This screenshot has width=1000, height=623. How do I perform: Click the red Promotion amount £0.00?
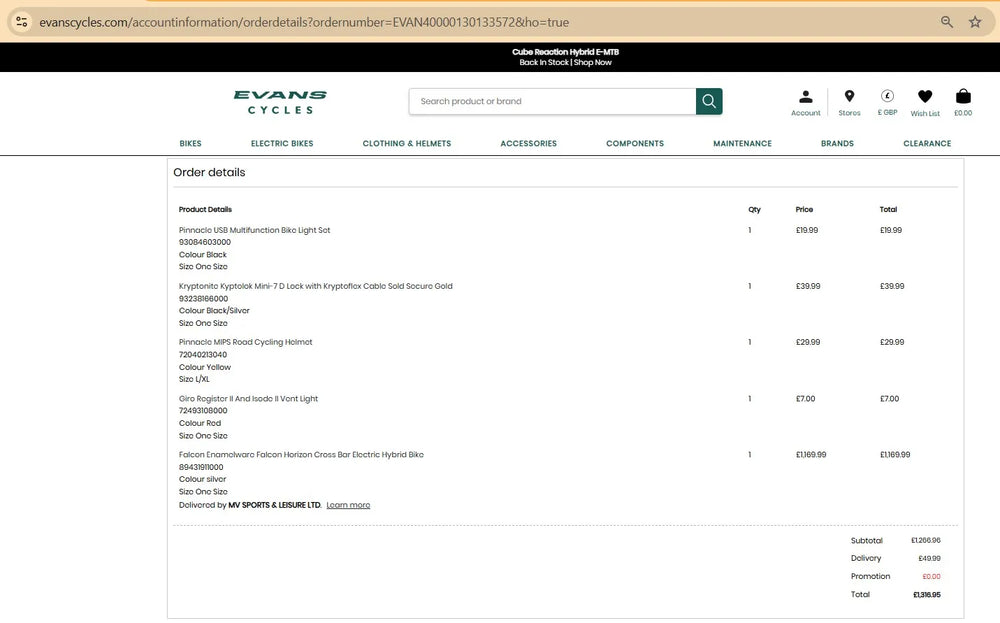(x=932, y=576)
